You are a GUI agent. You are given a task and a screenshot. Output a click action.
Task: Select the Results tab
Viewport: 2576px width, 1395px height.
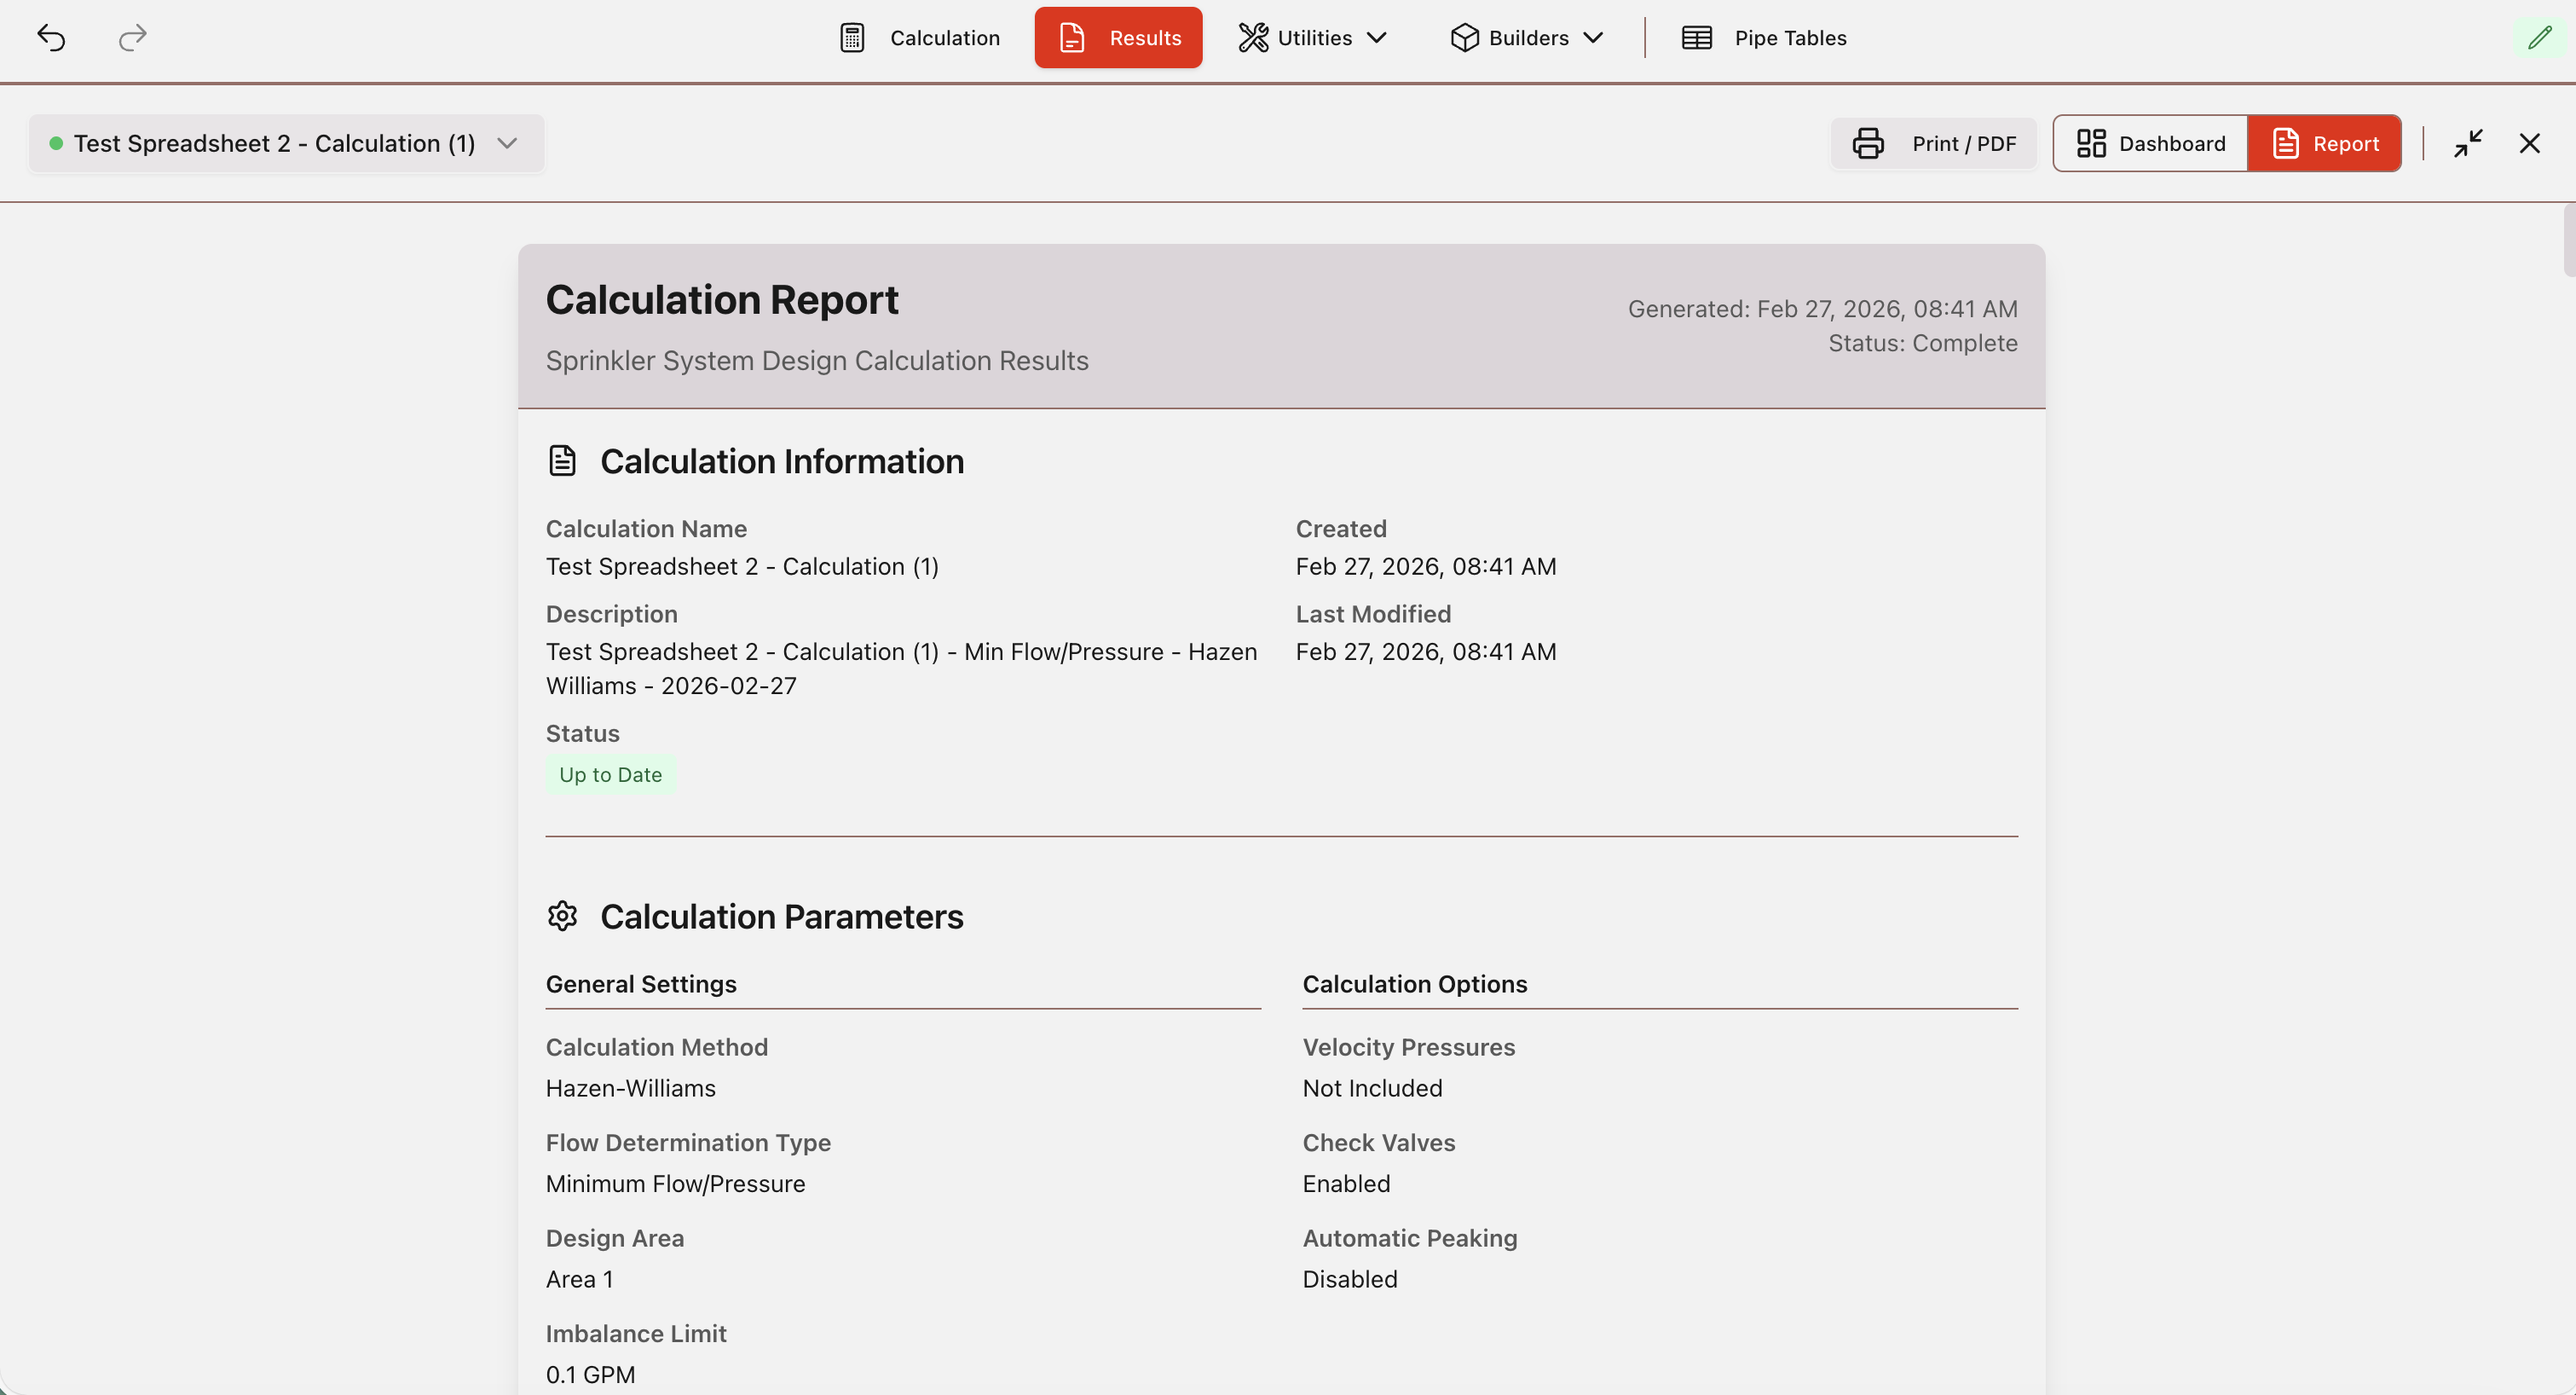click(1118, 38)
